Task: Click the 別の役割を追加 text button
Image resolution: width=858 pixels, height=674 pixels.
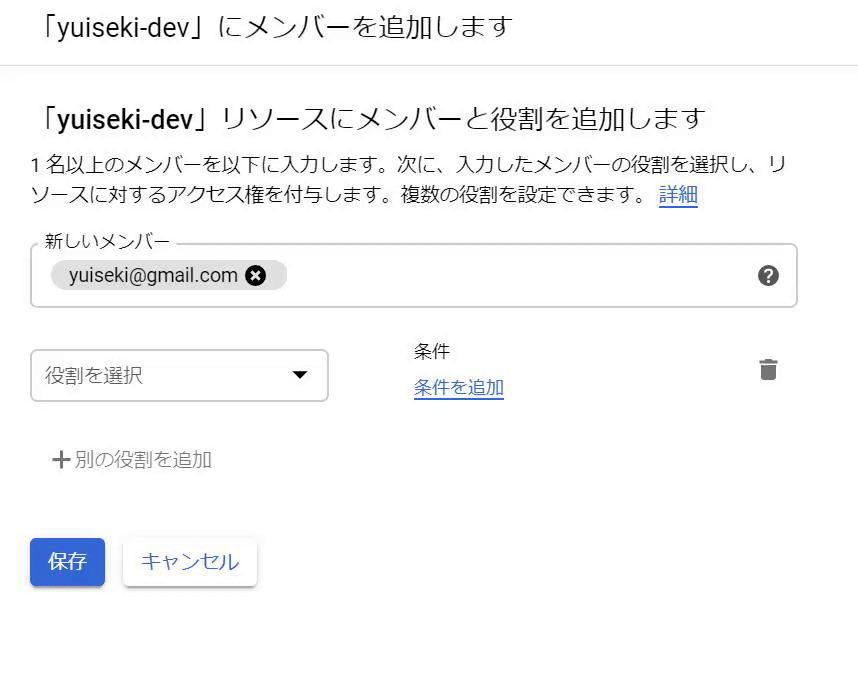Action: [x=143, y=460]
